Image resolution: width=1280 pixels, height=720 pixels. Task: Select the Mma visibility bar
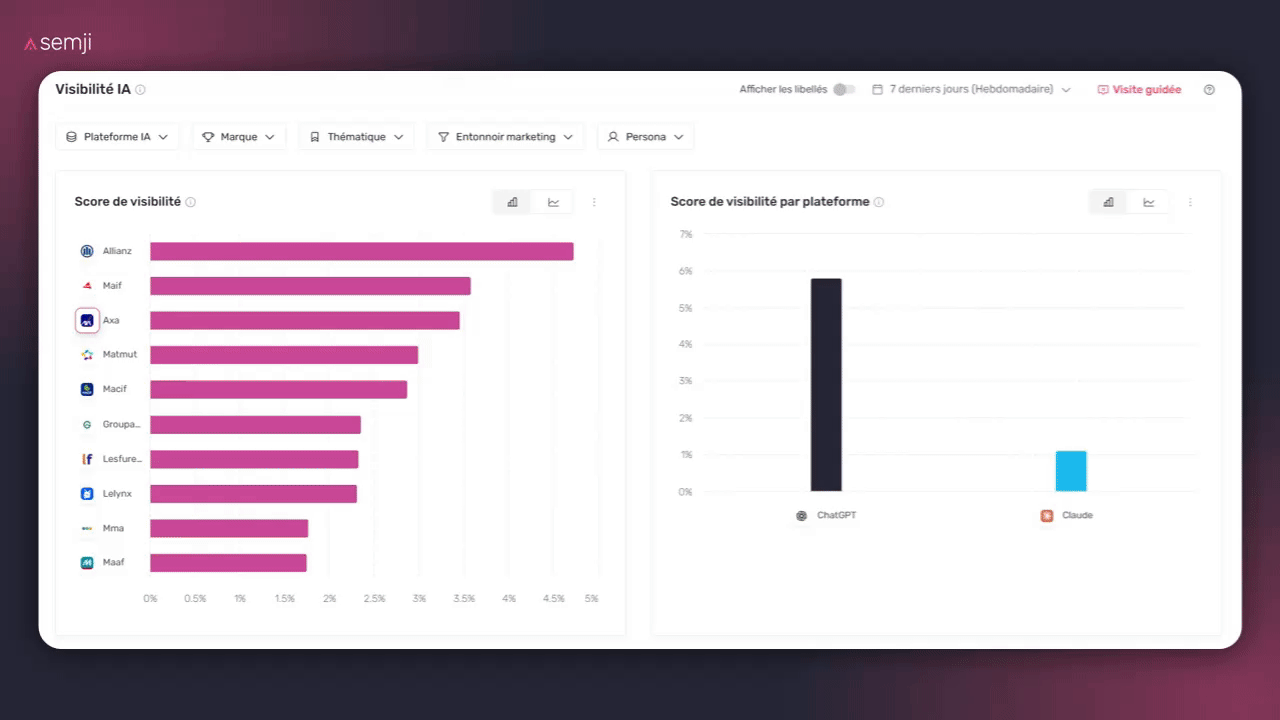pos(229,528)
